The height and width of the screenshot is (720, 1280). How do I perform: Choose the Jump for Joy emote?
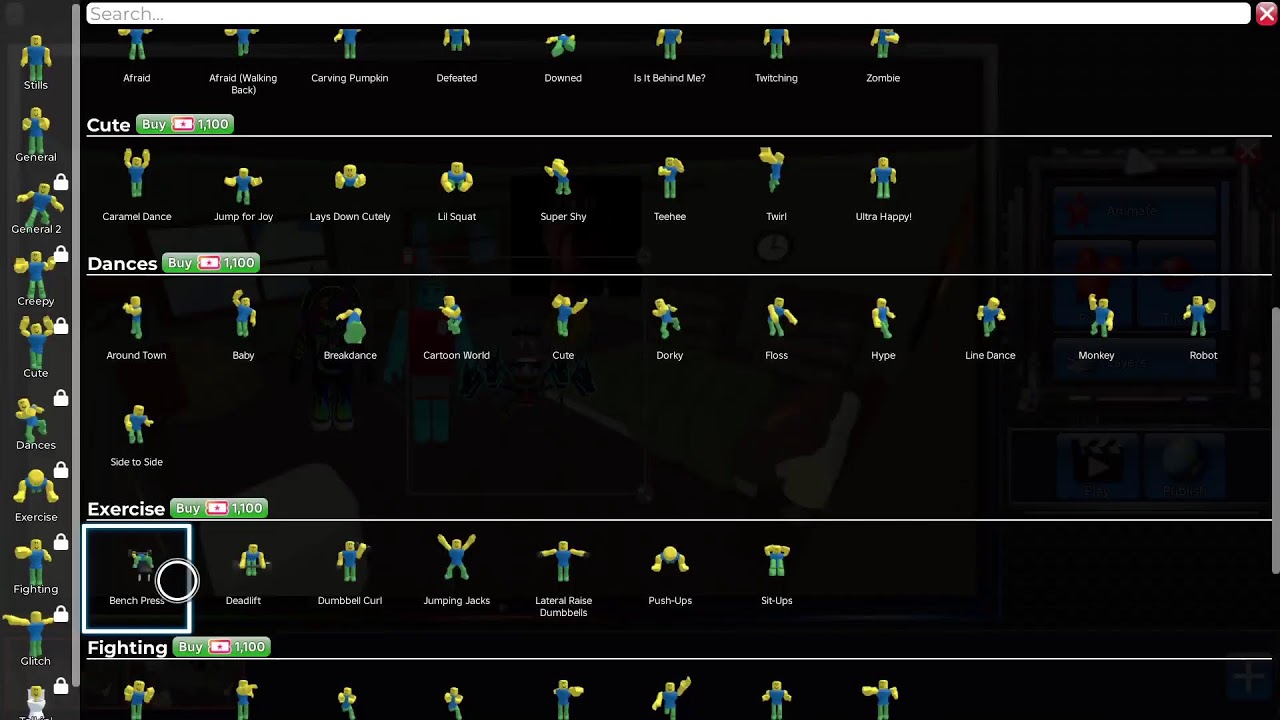(x=243, y=185)
